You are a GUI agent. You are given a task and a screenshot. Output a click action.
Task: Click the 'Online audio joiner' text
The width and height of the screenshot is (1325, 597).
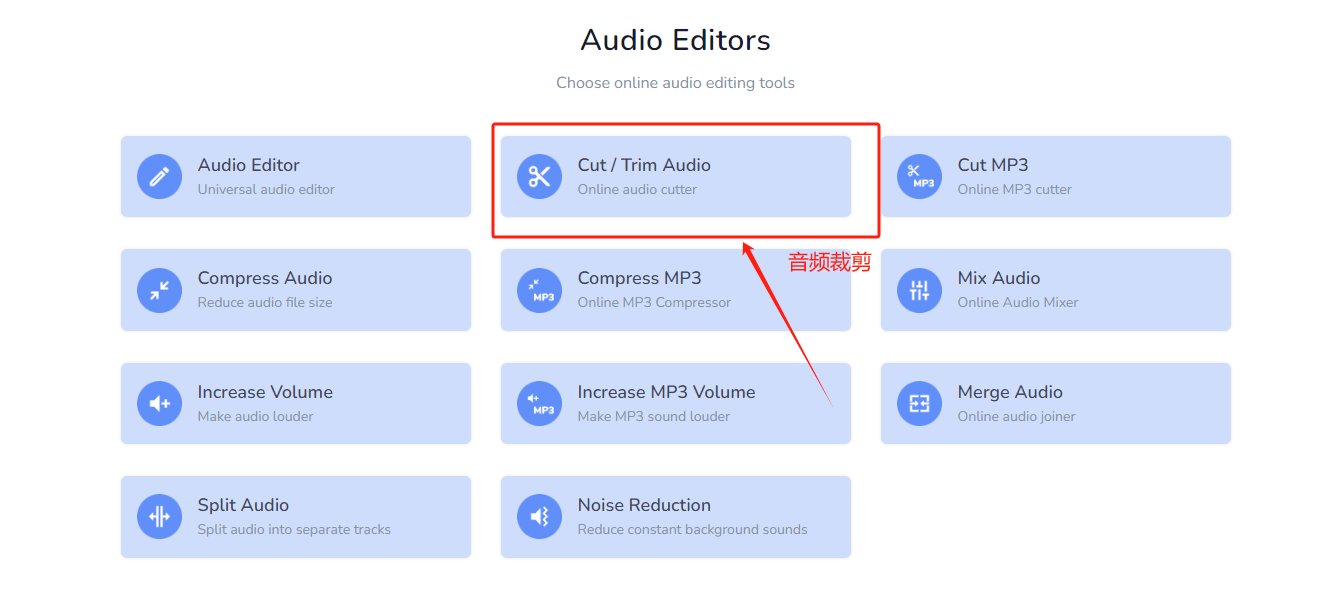(x=1017, y=416)
